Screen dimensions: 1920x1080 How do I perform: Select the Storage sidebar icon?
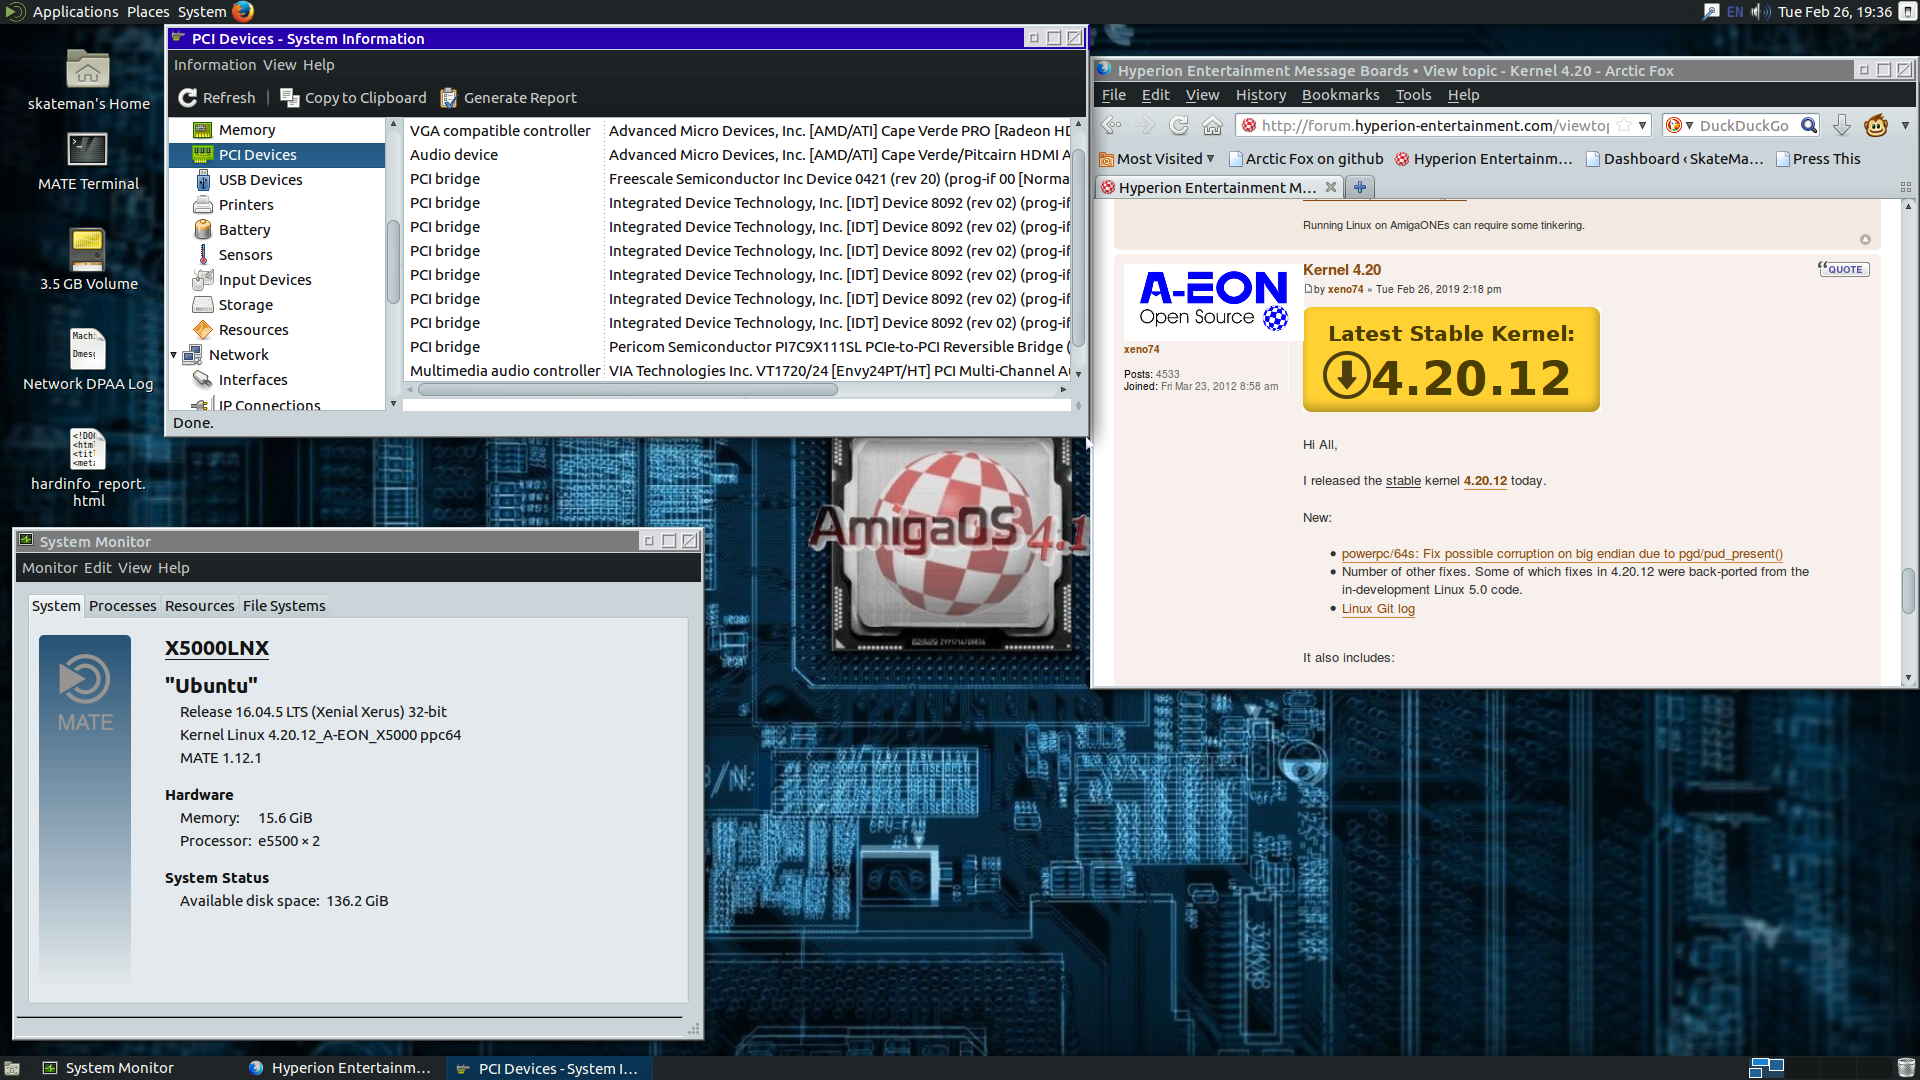click(x=203, y=305)
